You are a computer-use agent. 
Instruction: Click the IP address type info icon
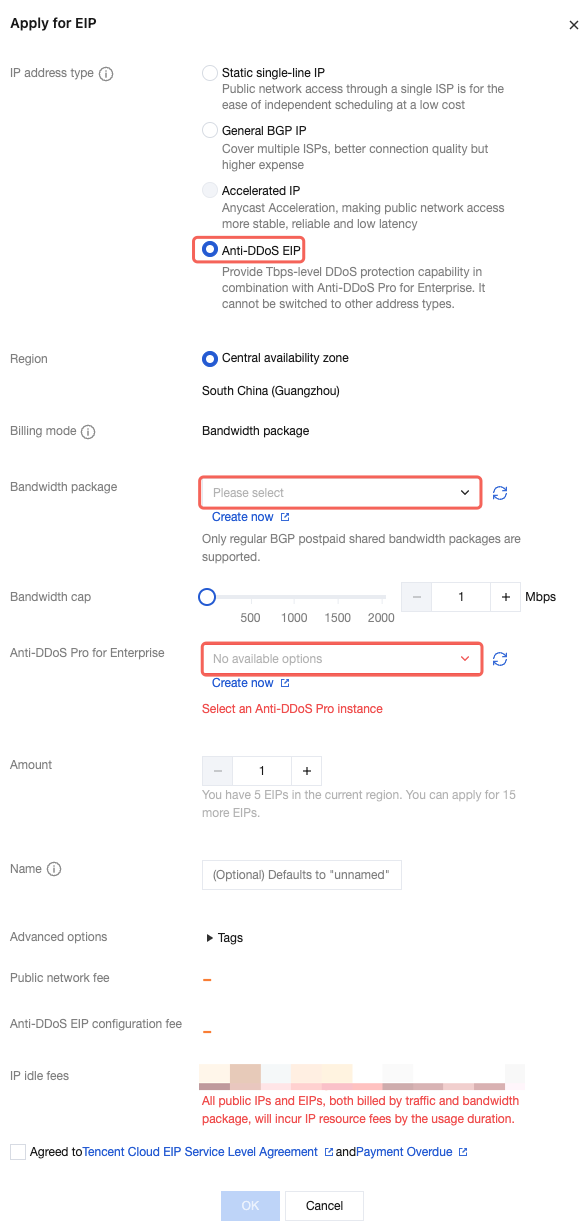[106, 74]
